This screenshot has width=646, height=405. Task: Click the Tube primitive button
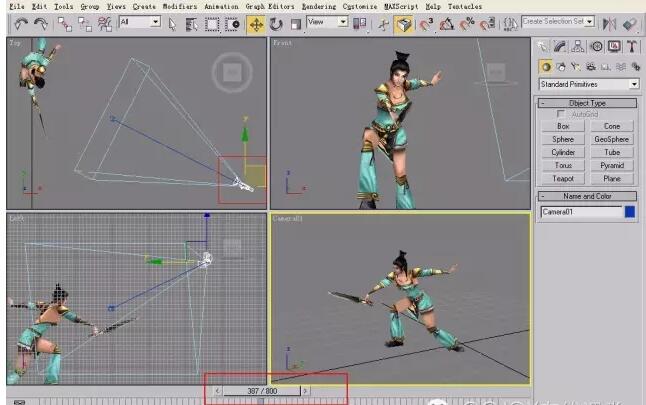click(612, 152)
